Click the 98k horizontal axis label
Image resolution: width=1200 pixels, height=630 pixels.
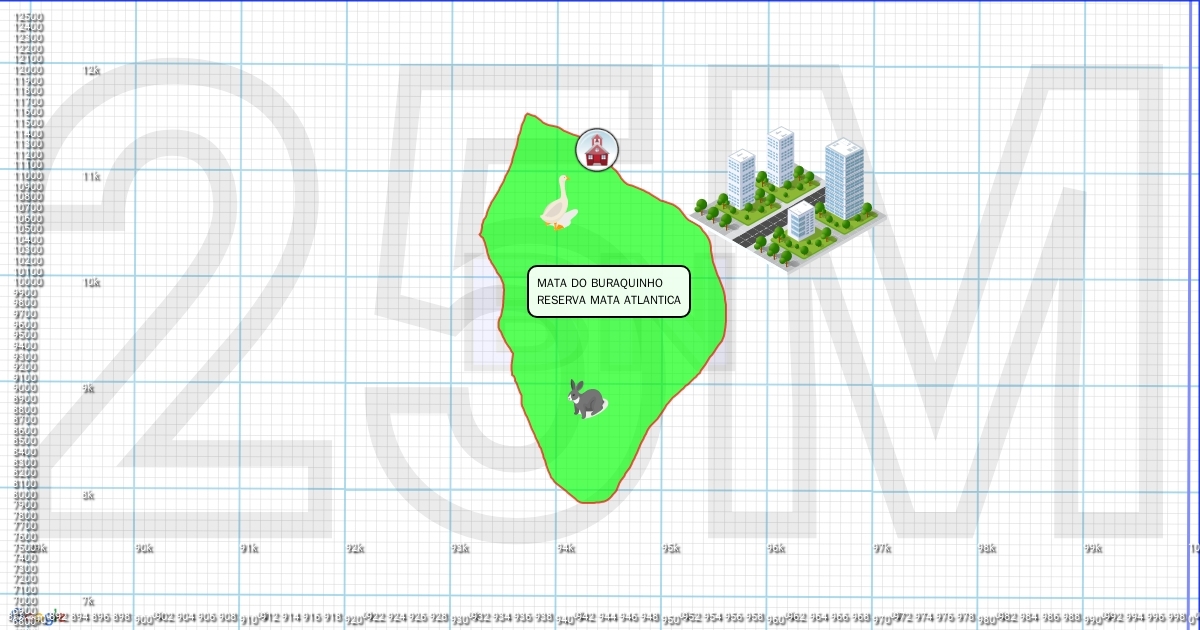[x=987, y=548]
